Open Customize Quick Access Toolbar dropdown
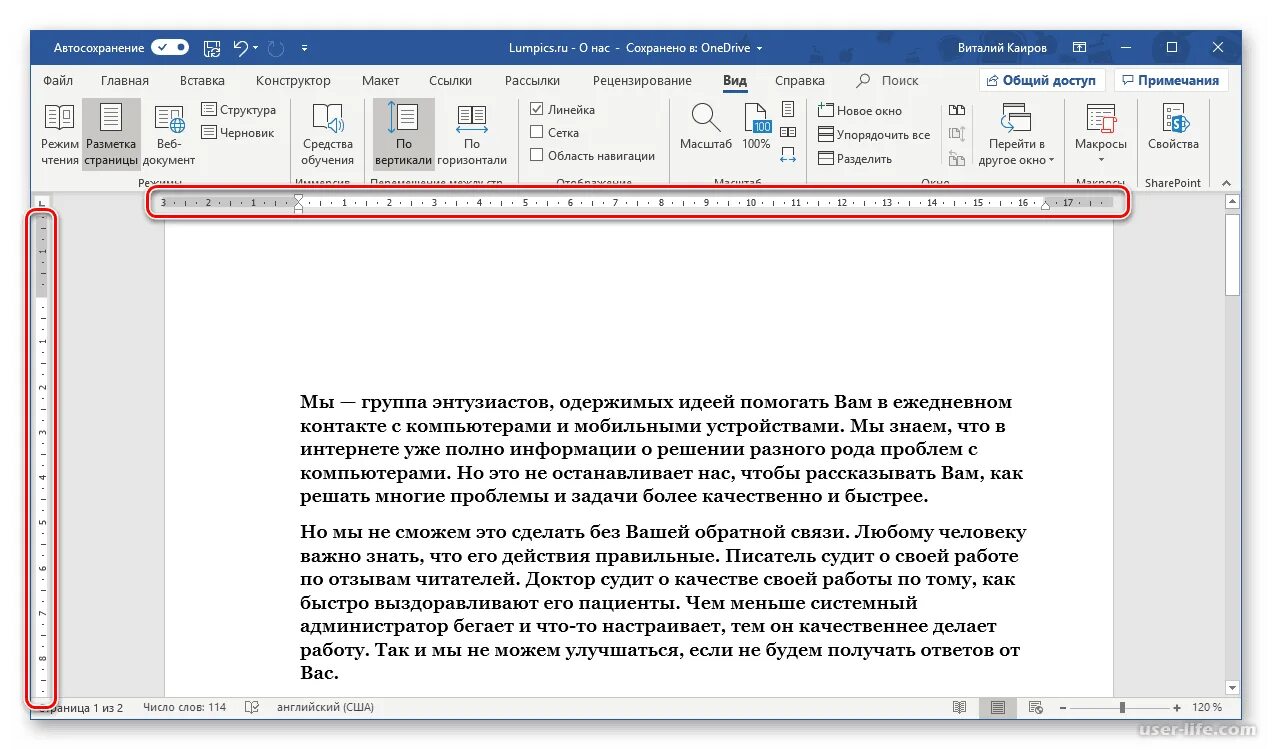The width and height of the screenshot is (1272, 750). click(305, 47)
